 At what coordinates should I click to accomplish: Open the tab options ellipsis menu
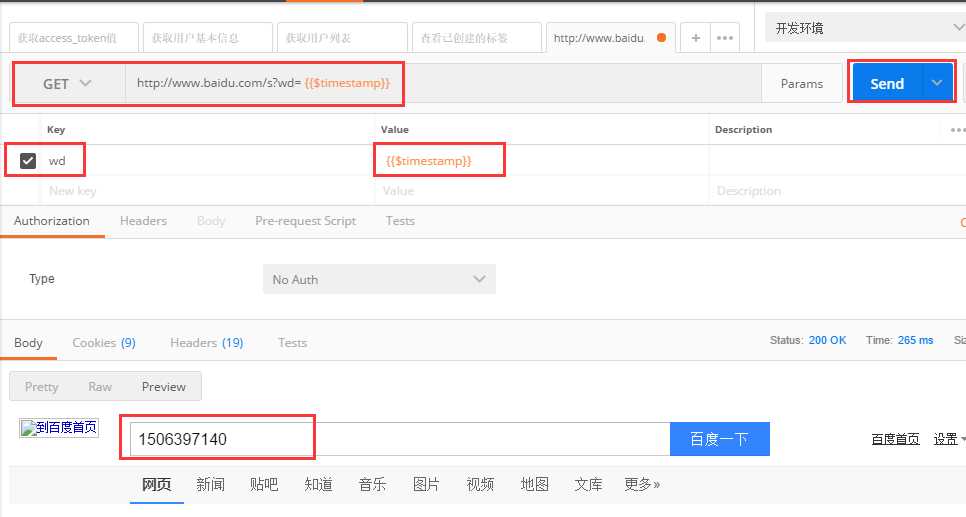click(725, 38)
